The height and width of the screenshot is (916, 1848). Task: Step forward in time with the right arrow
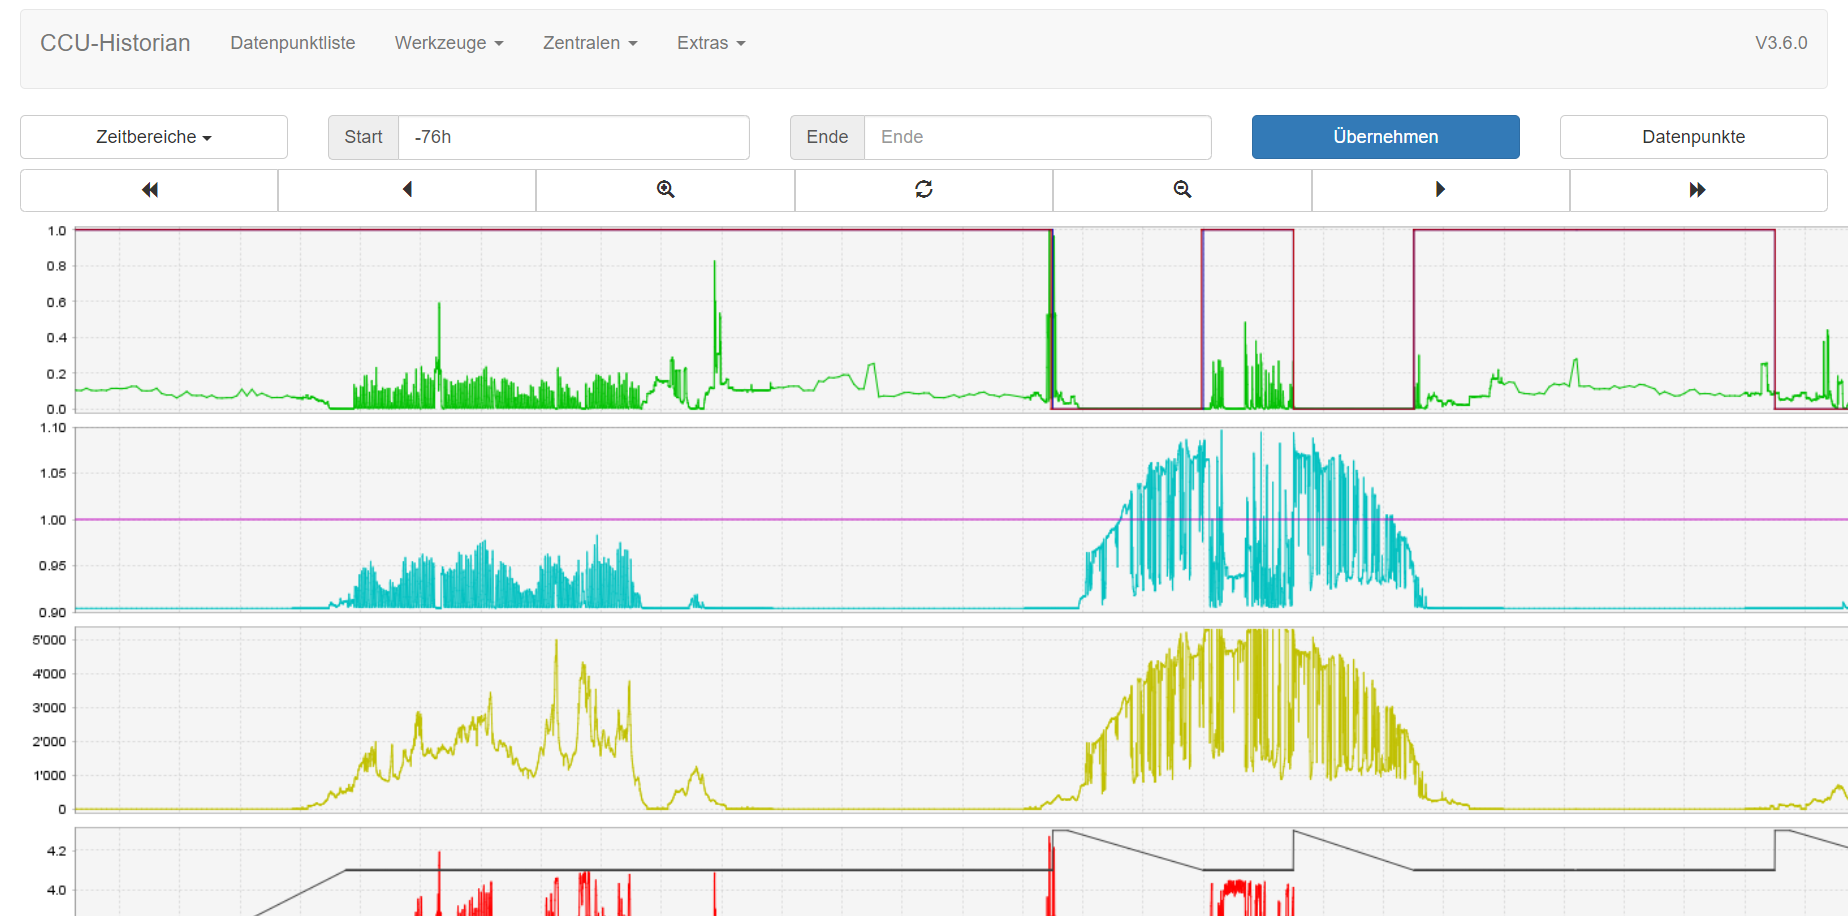1440,190
